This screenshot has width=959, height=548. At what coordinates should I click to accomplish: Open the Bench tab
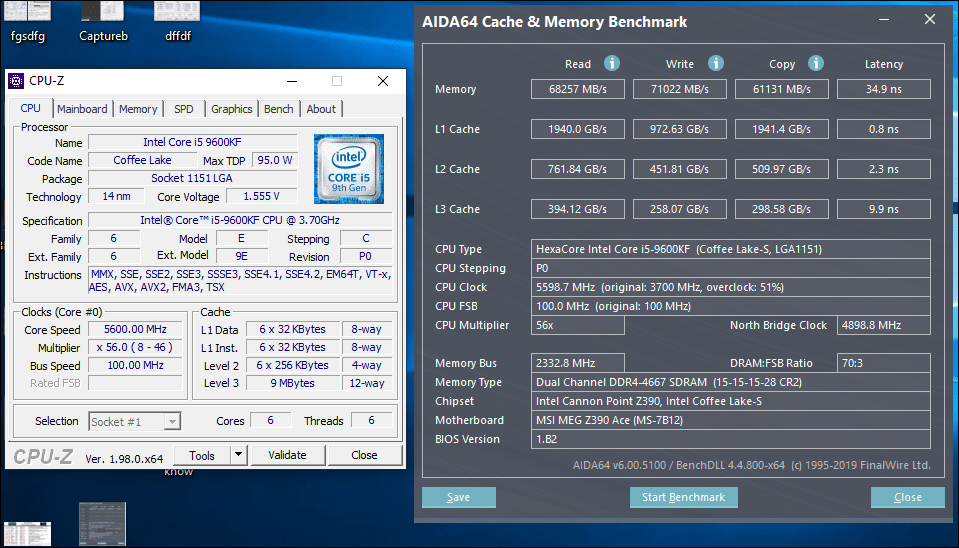[x=279, y=109]
